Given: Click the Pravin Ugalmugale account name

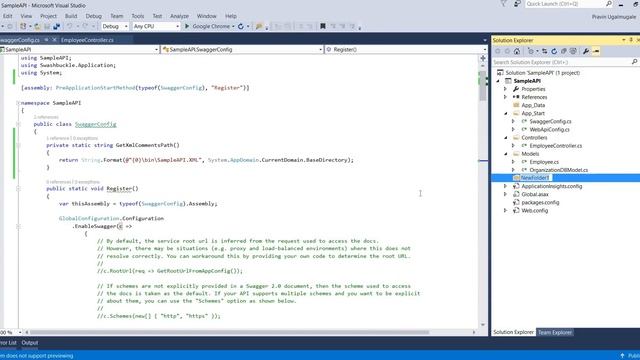Looking at the screenshot, I should [x=613, y=17].
